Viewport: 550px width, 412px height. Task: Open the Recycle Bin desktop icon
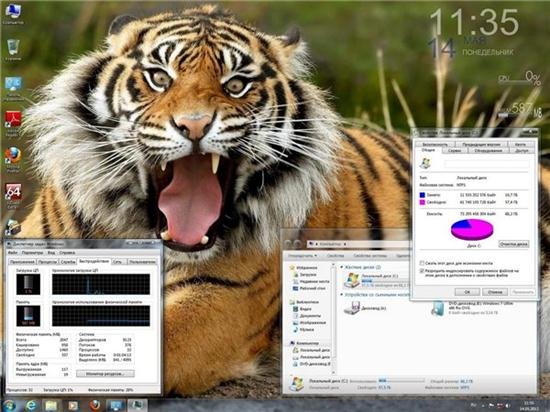tap(13, 49)
